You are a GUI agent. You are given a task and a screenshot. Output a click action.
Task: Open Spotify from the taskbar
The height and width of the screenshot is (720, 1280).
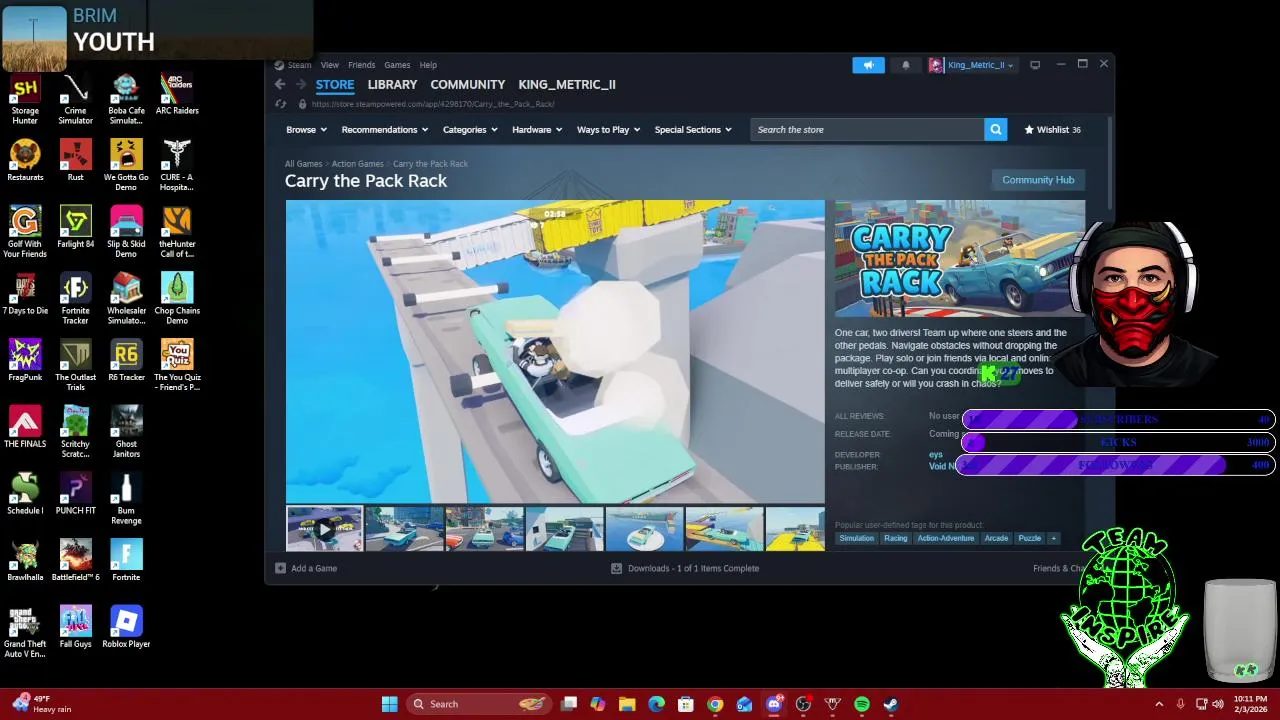click(862, 704)
